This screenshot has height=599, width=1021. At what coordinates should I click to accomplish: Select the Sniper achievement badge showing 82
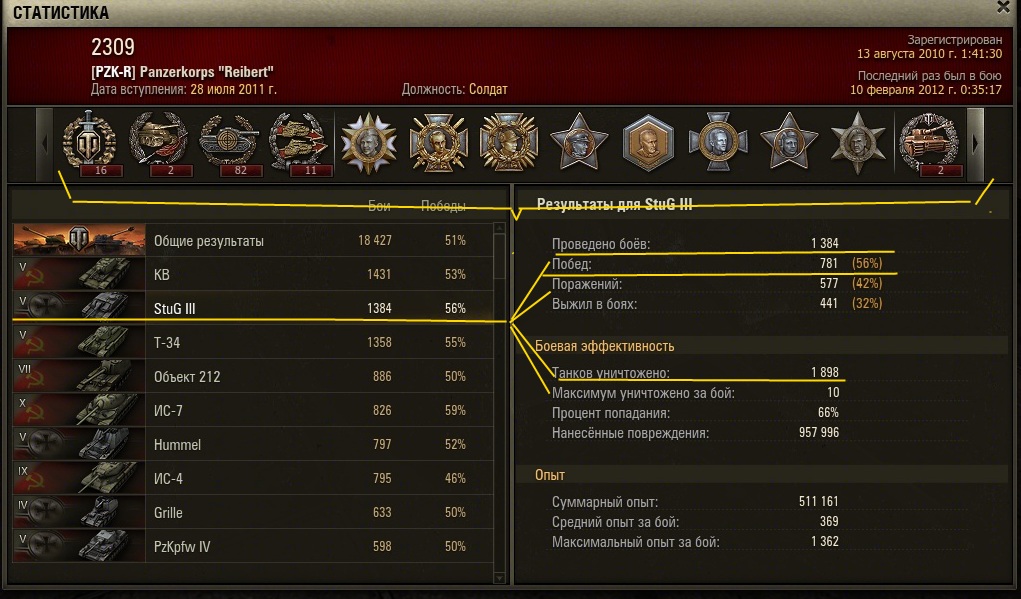click(x=229, y=143)
